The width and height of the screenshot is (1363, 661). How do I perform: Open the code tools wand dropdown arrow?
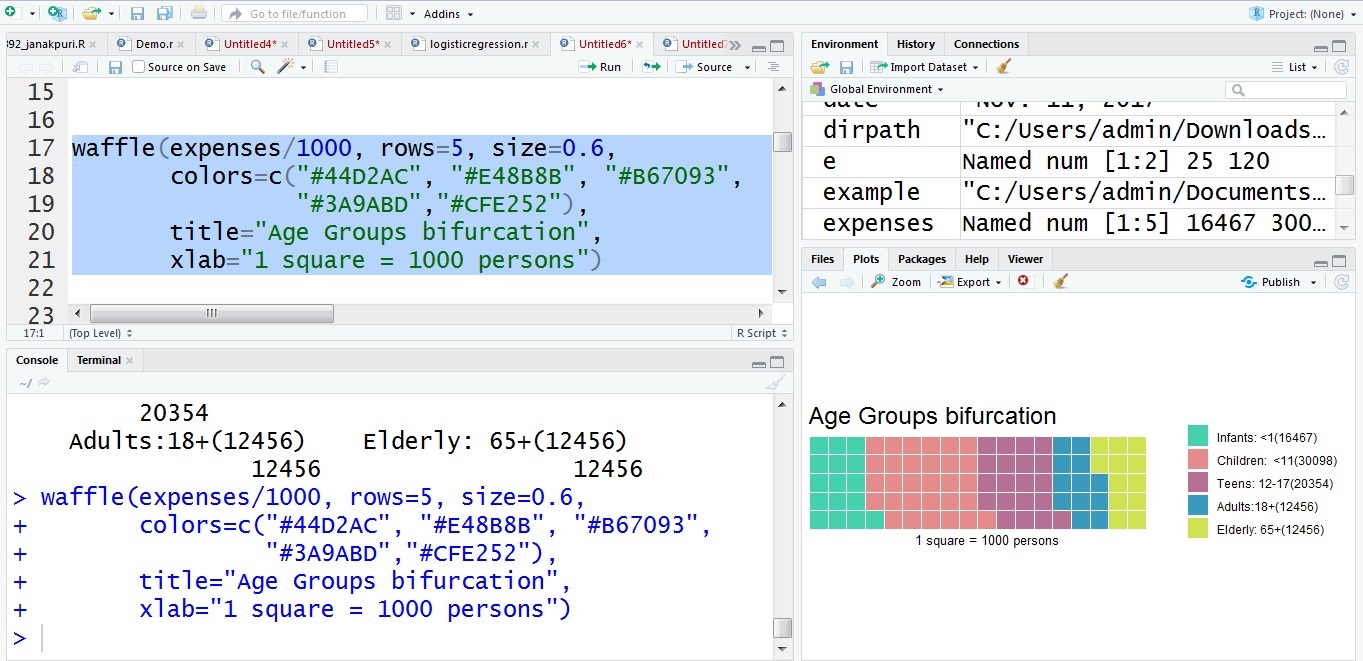(303, 67)
